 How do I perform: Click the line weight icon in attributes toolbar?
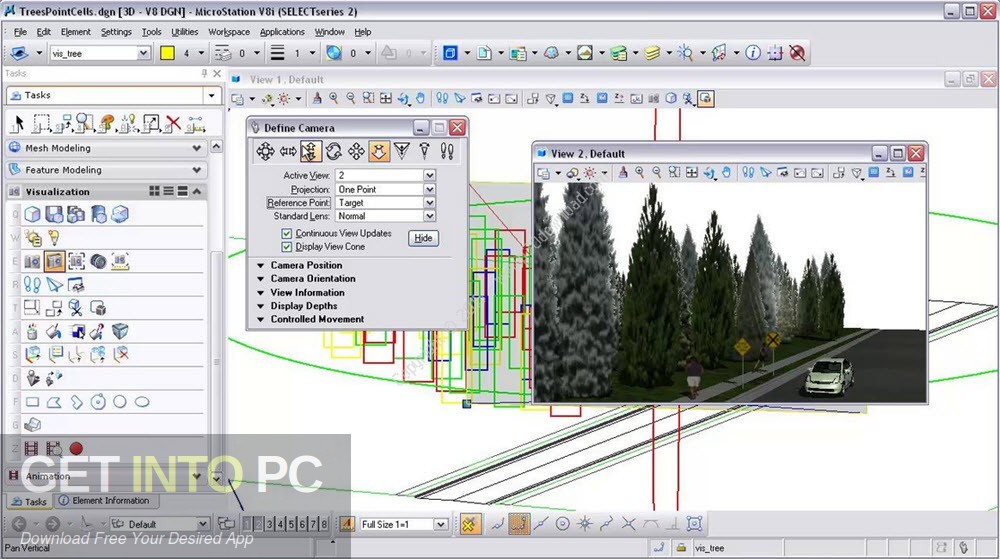pos(277,53)
